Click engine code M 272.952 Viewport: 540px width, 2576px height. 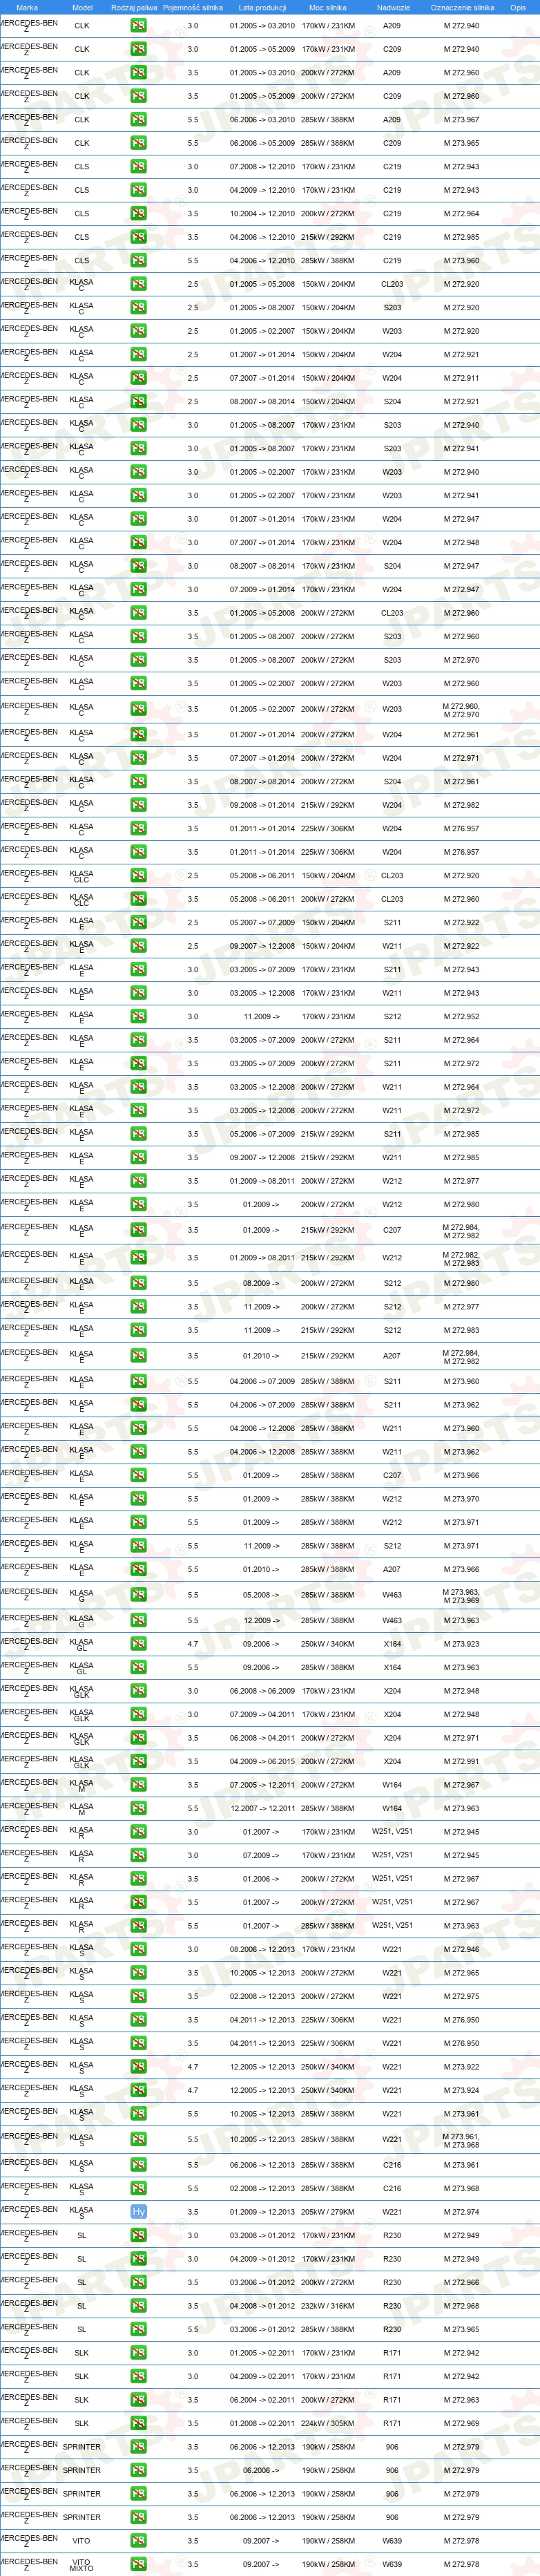coord(461,1016)
